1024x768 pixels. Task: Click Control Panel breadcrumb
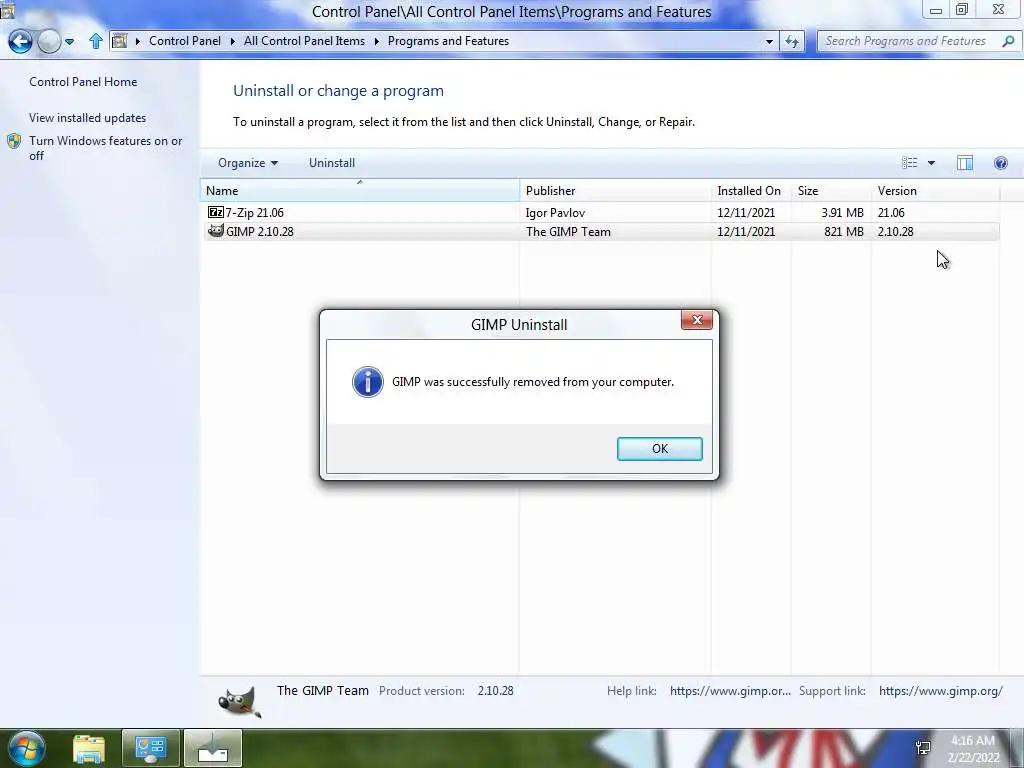point(185,40)
